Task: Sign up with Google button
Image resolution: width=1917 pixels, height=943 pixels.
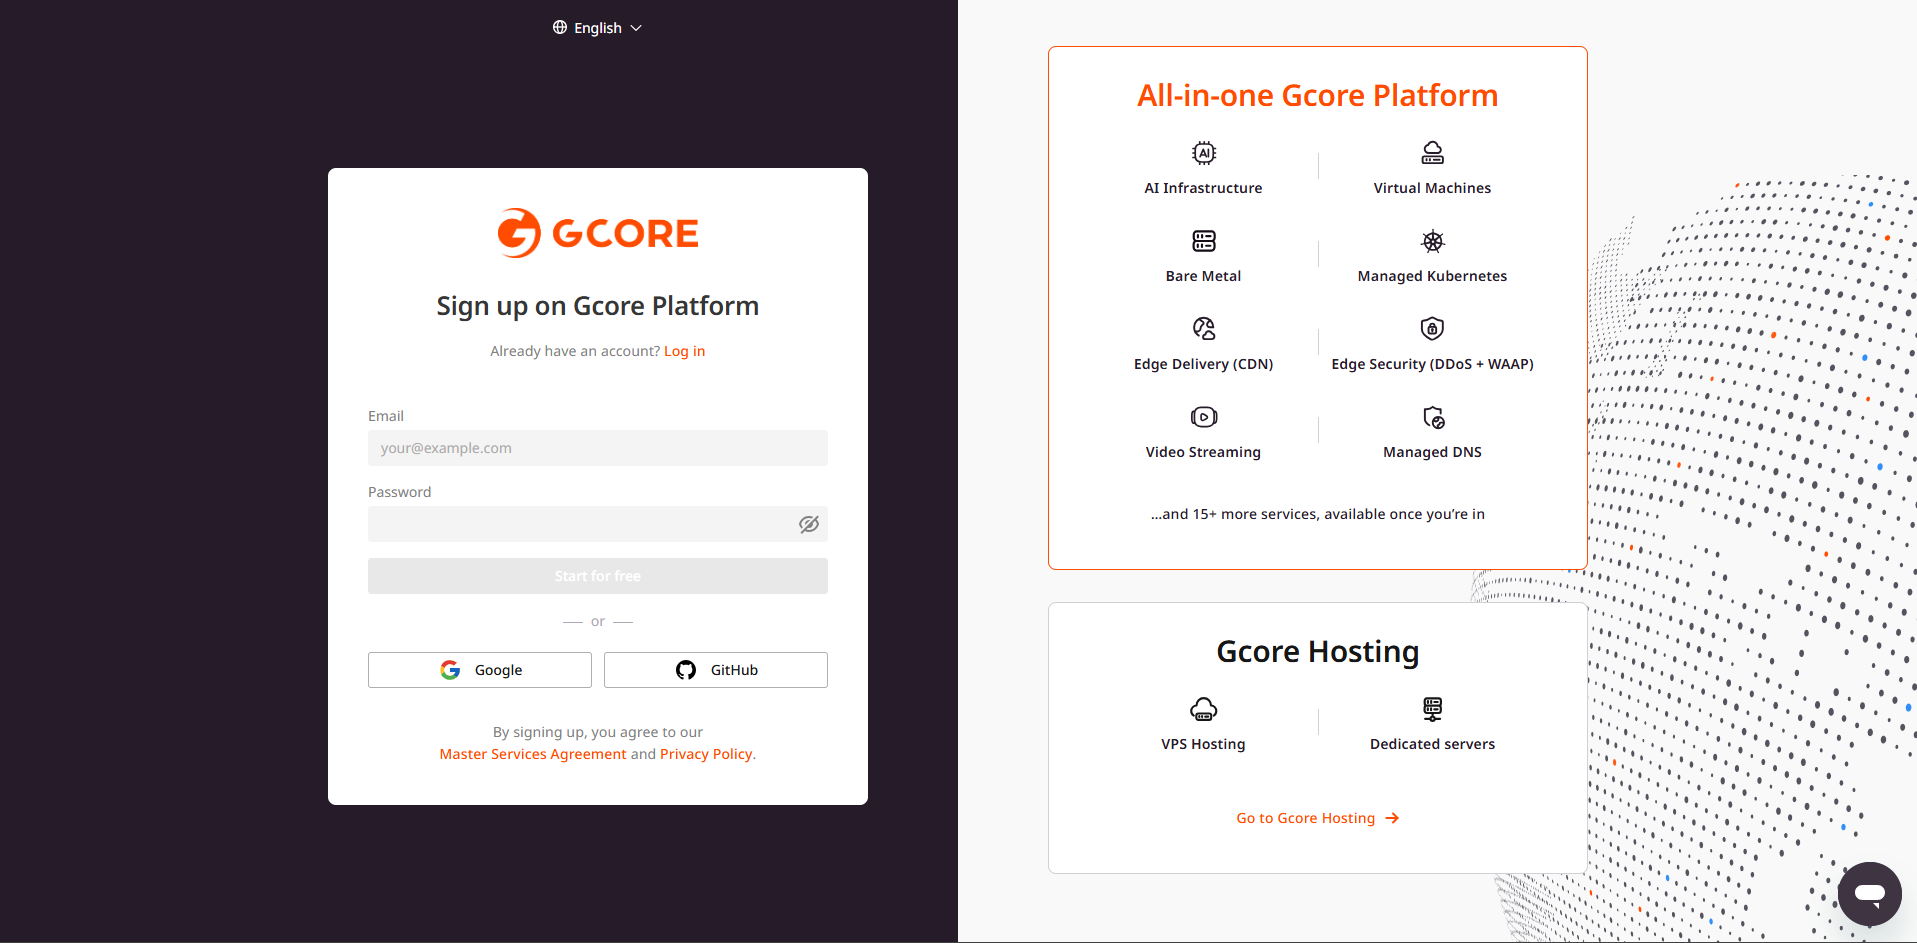Action: 480,670
